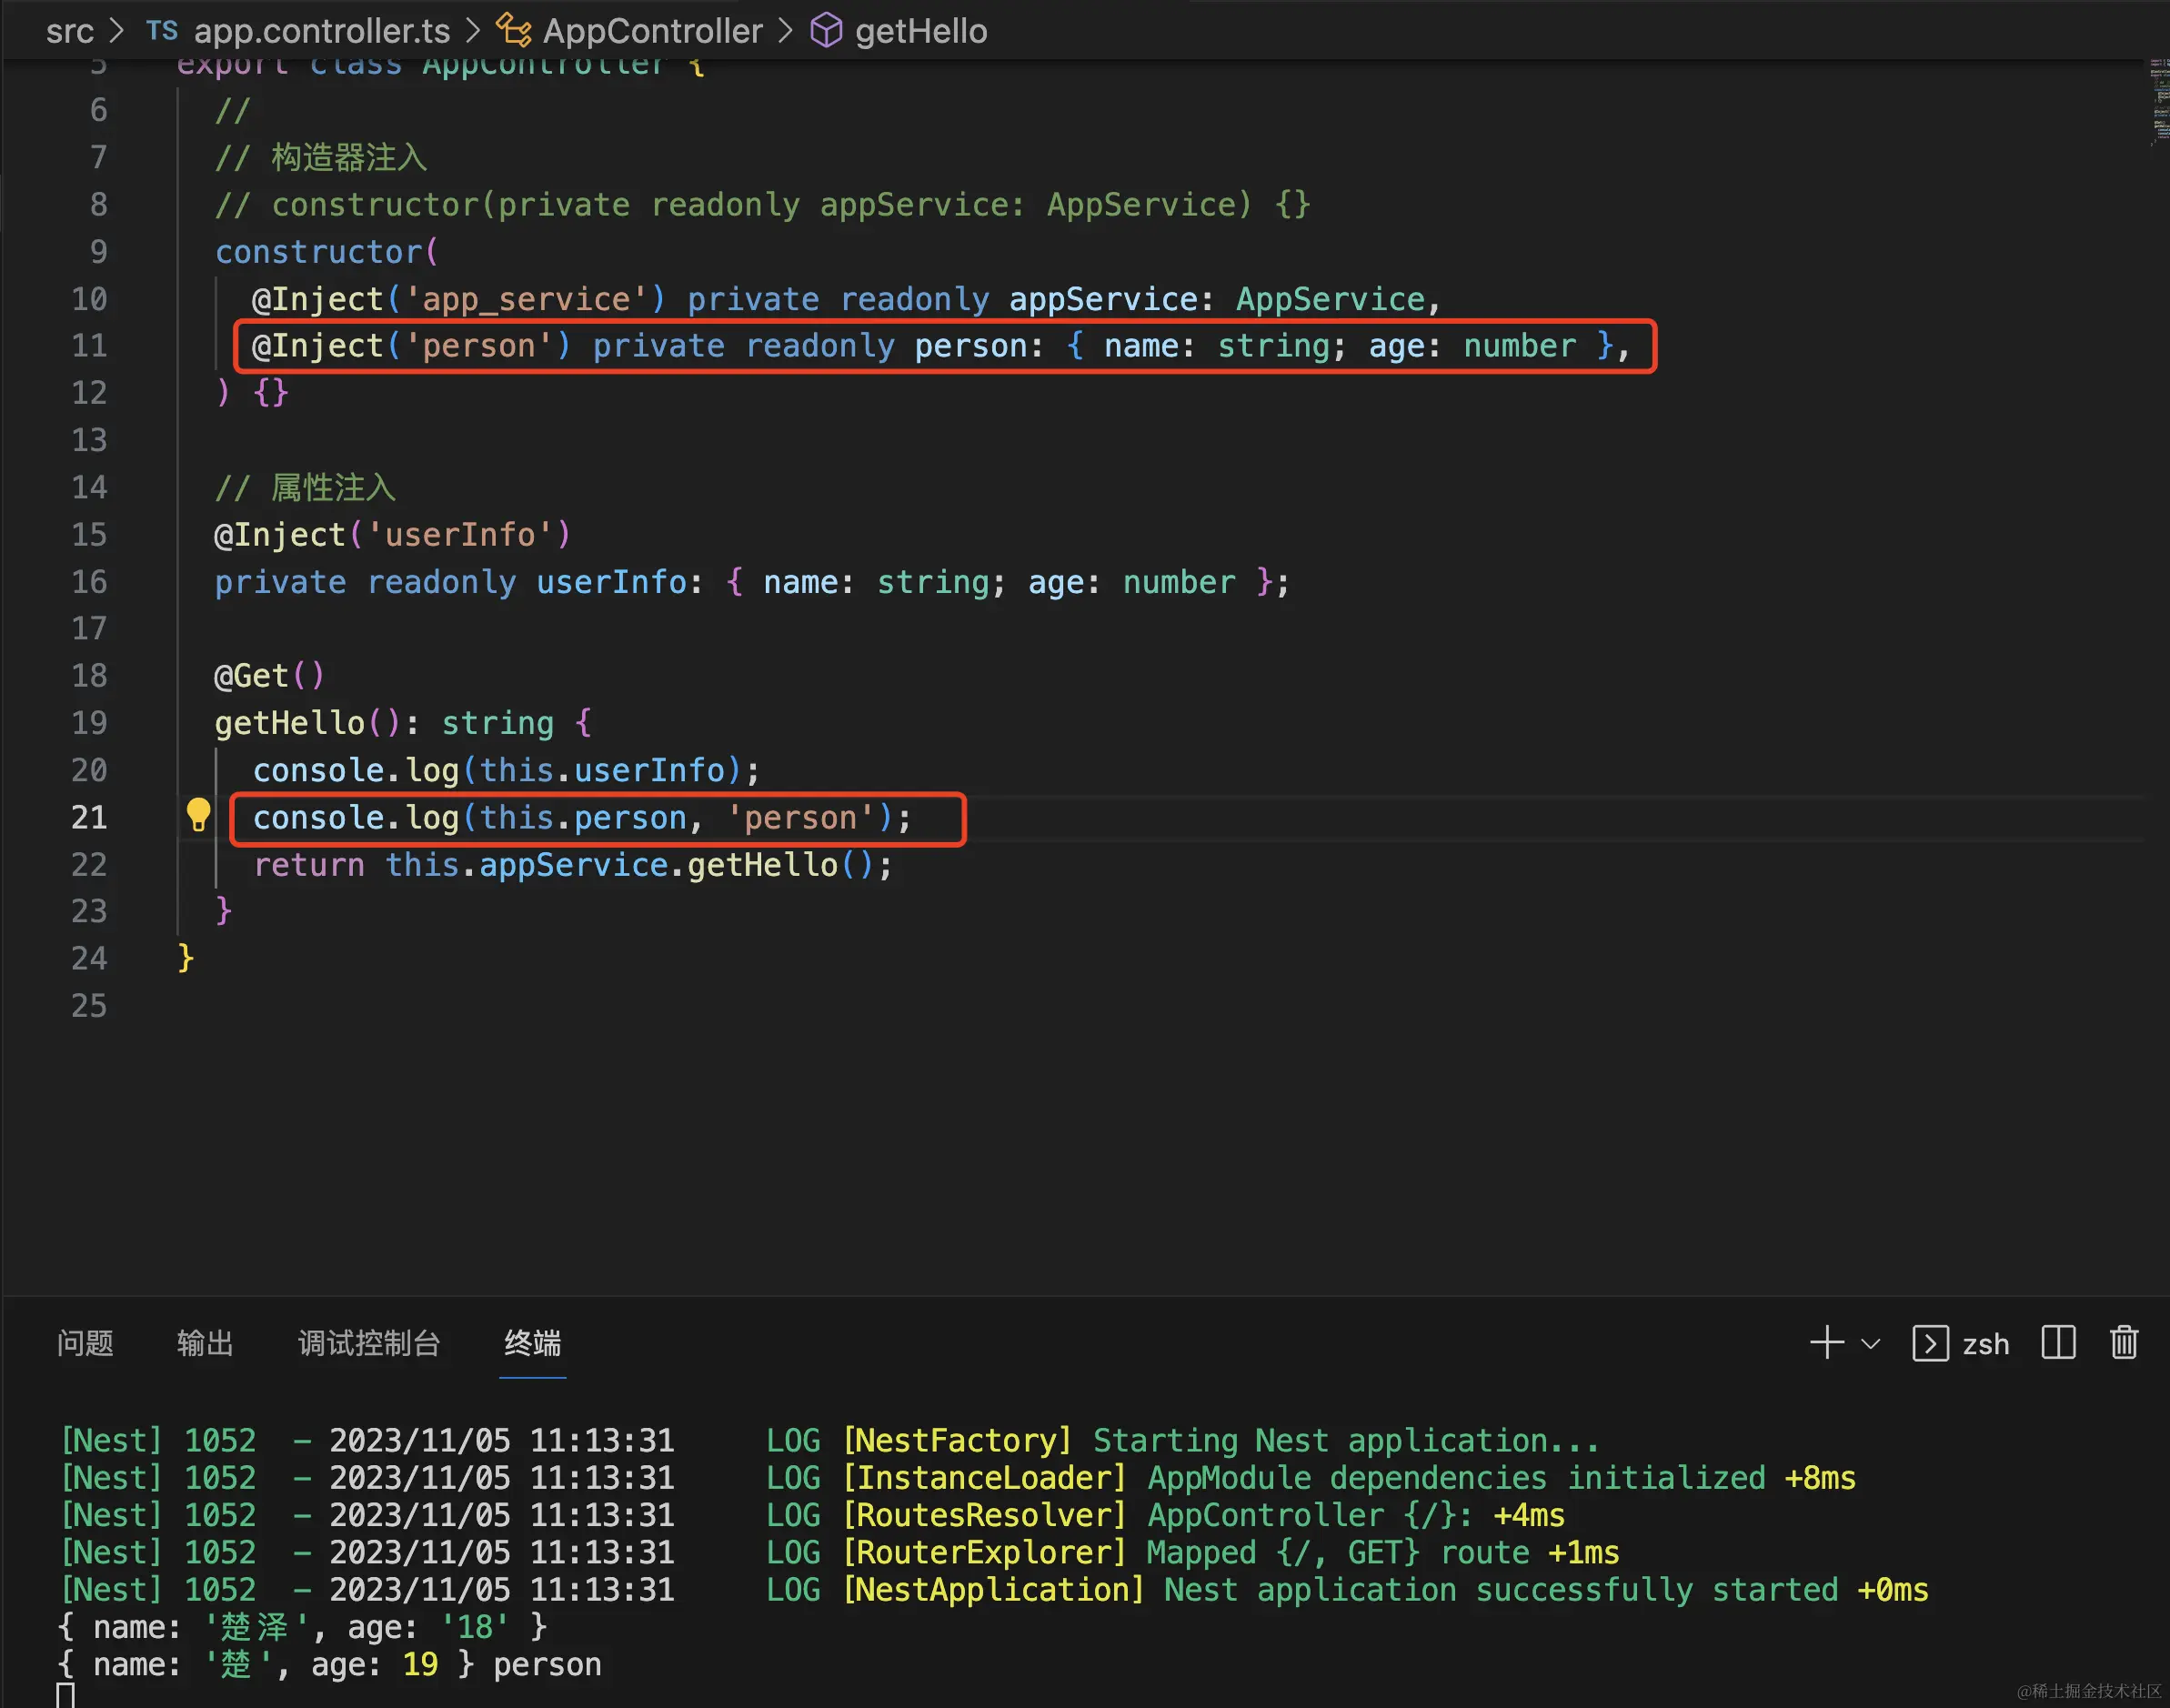Image resolution: width=2170 pixels, height=1708 pixels.
Task: Click the class symbol icon beside AppController
Action: tap(514, 30)
